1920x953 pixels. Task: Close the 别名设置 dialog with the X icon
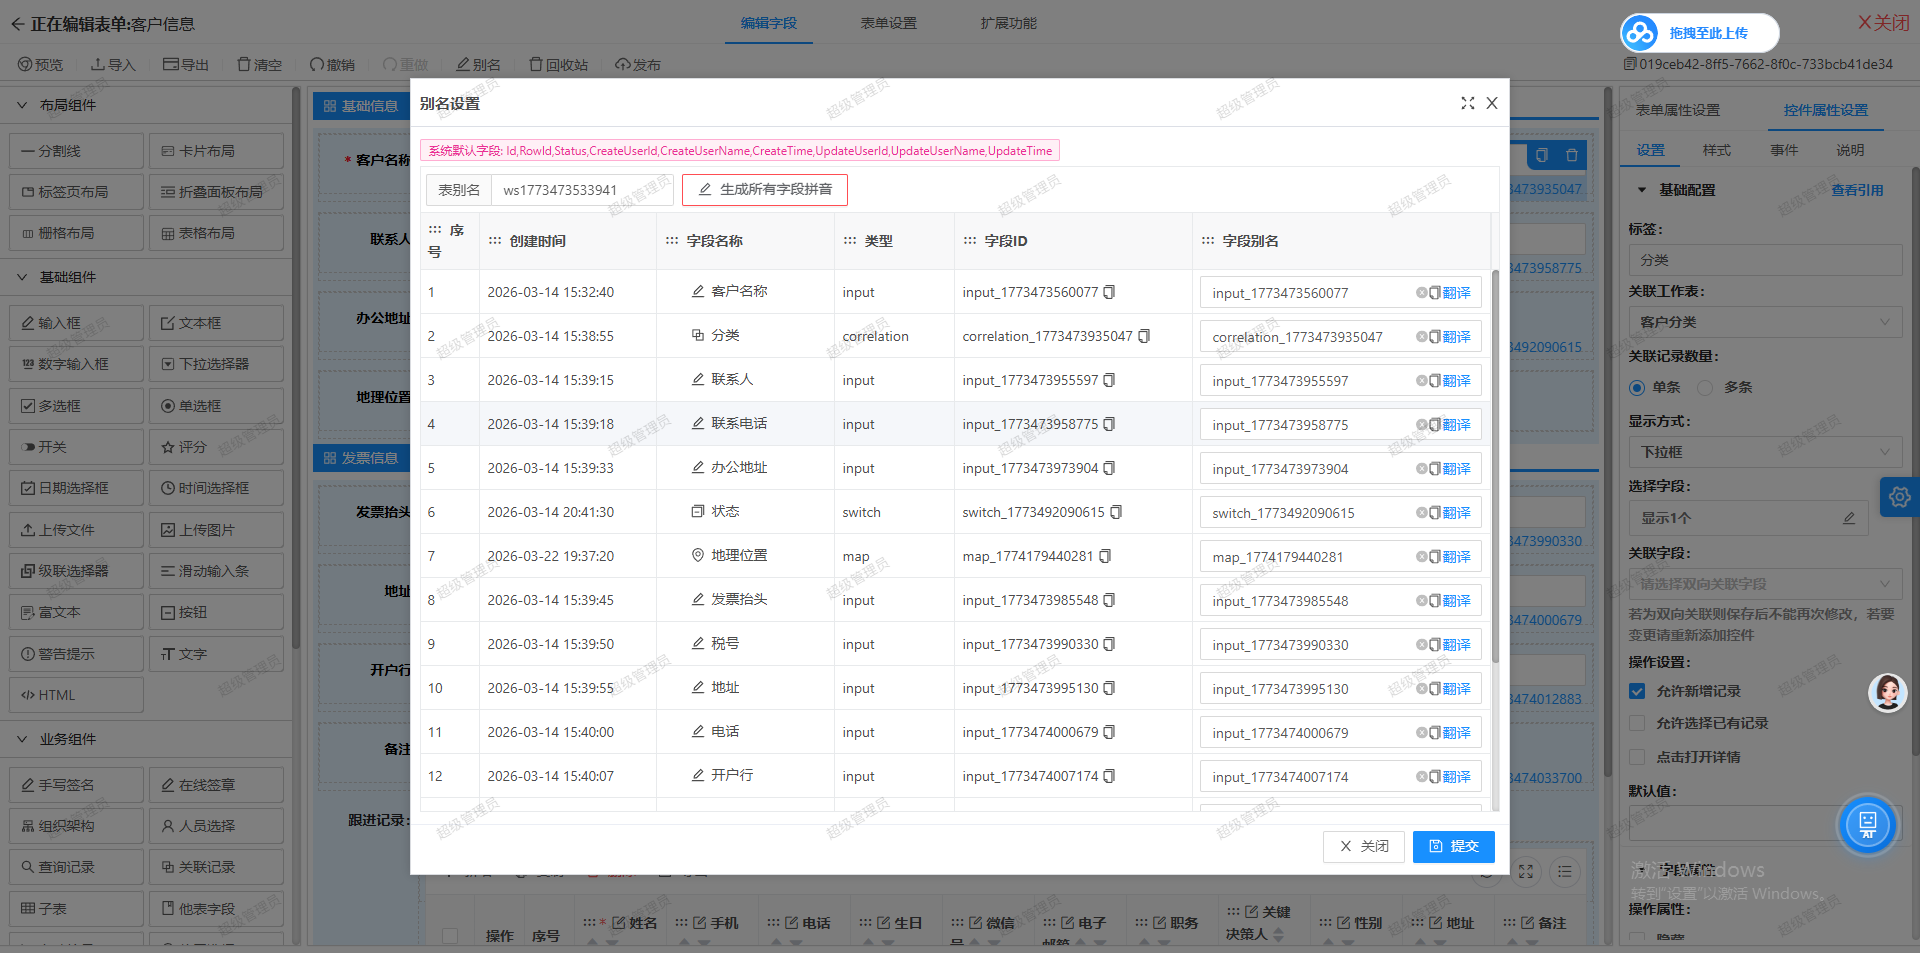[x=1492, y=103]
